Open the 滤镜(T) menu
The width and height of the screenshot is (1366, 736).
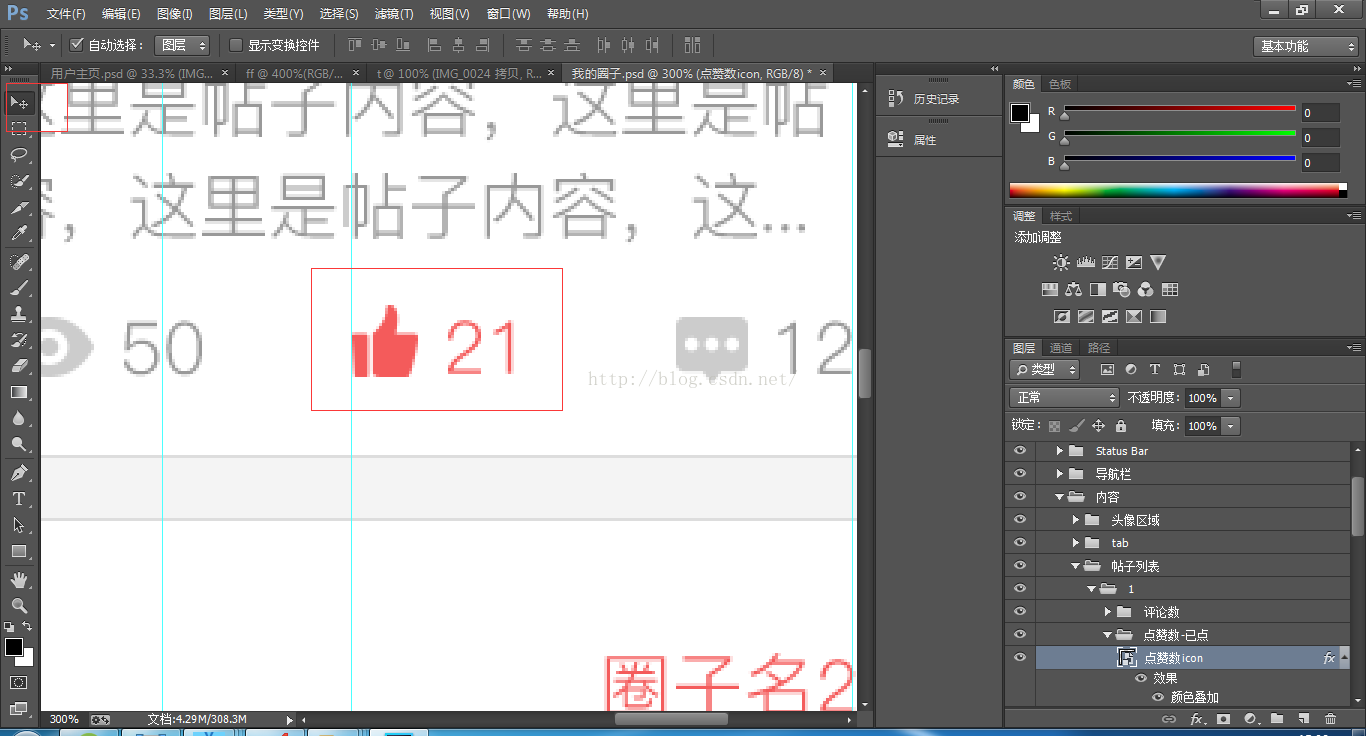(393, 14)
